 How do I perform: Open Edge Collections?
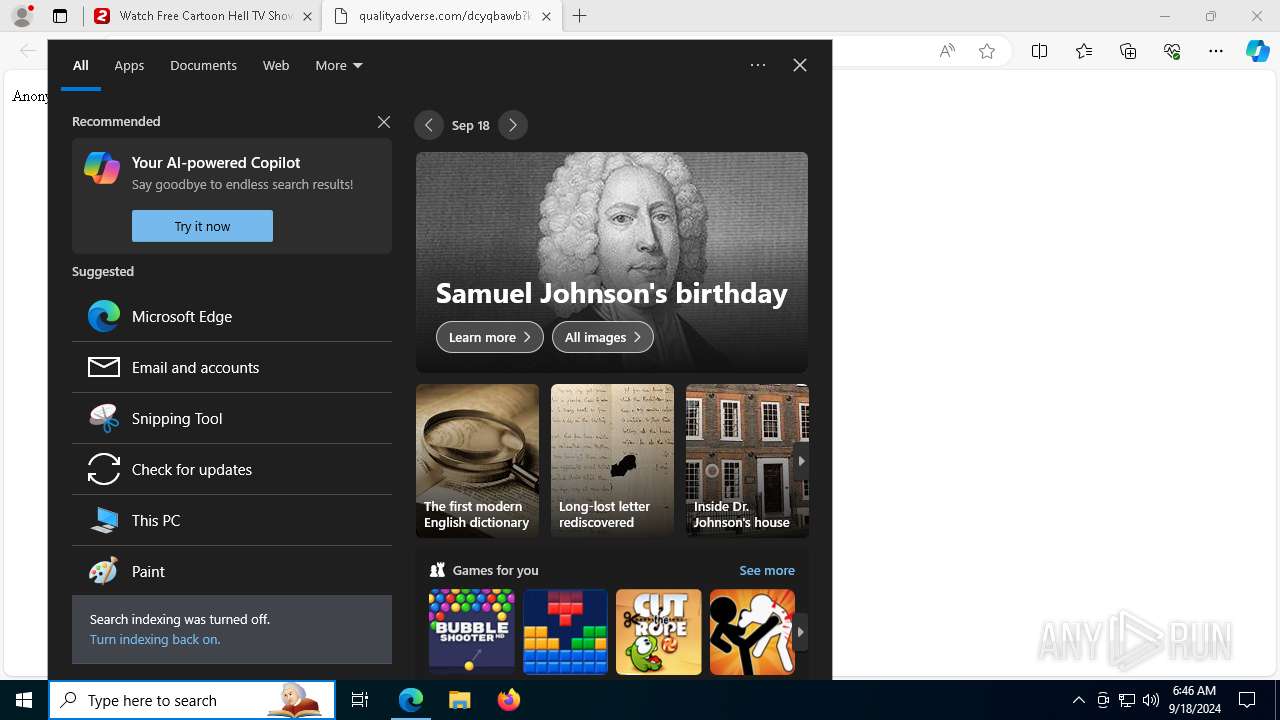click(1128, 51)
